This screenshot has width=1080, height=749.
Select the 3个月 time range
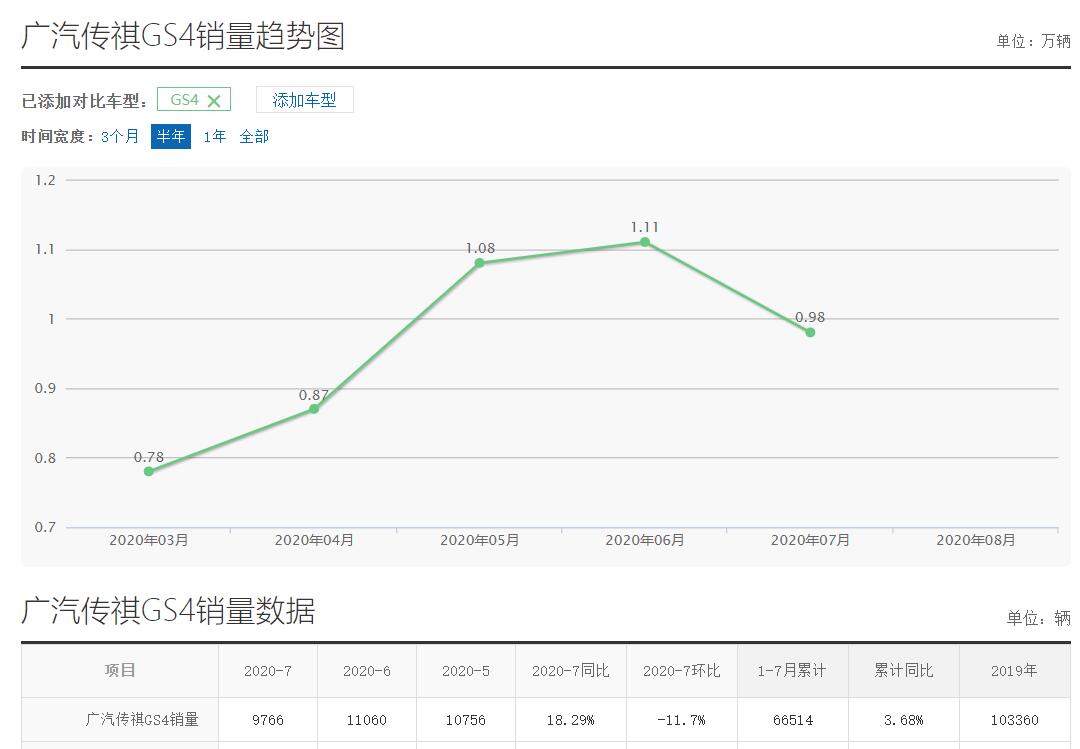click(120, 136)
